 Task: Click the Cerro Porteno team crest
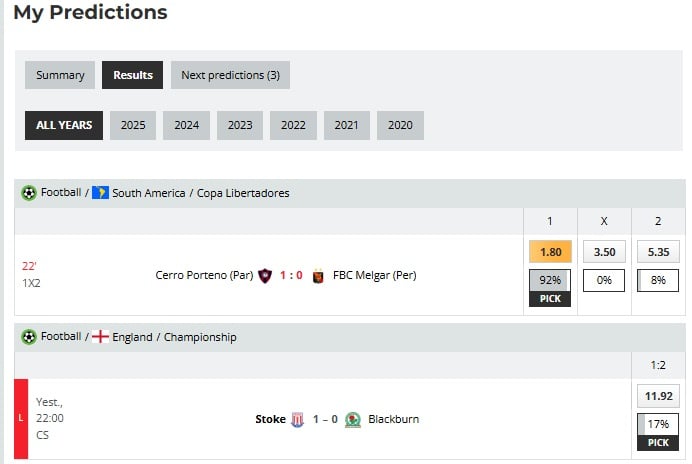click(265, 275)
